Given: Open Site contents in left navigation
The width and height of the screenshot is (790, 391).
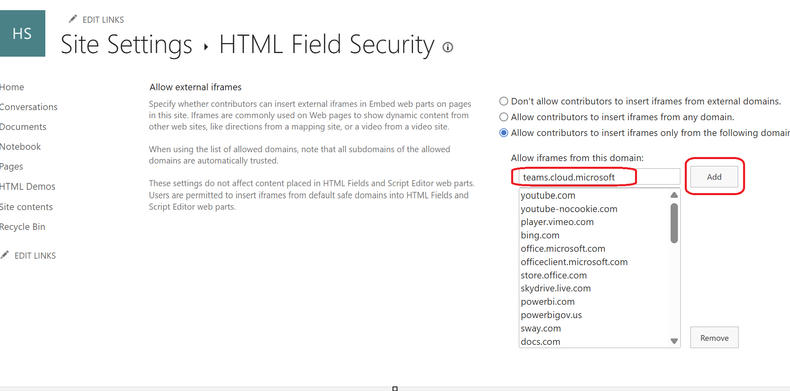Looking at the screenshot, I should click(x=26, y=207).
